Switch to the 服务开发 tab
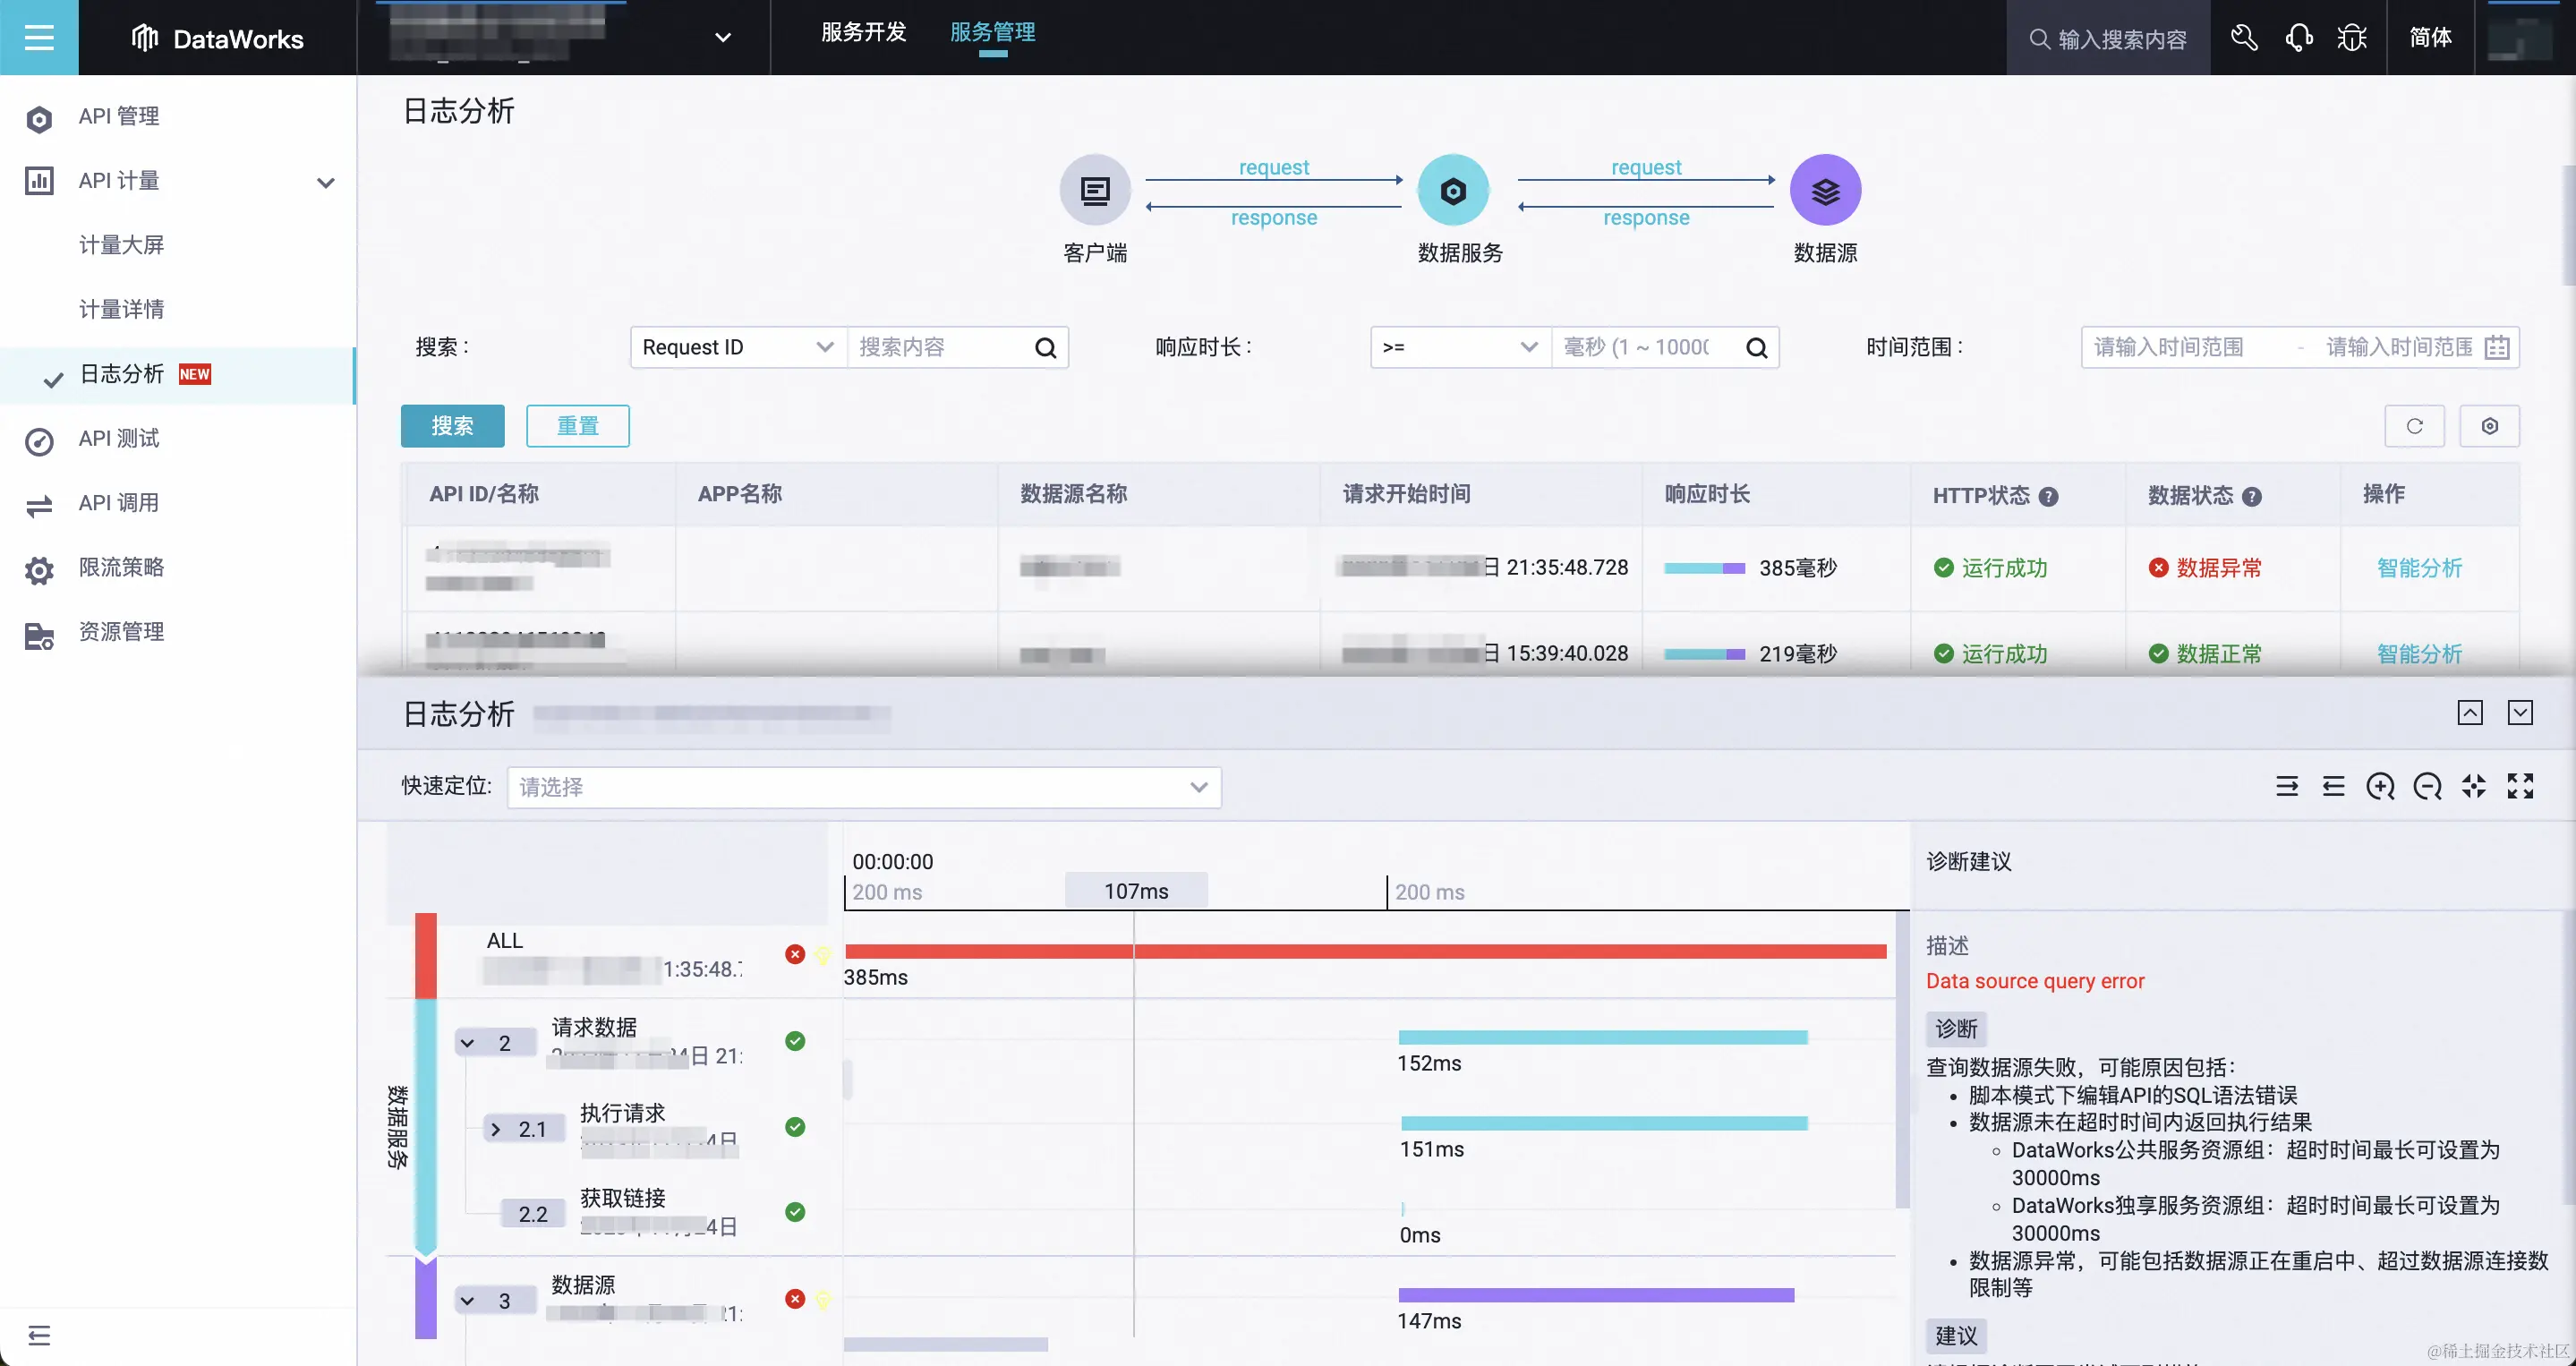 pyautogui.click(x=864, y=32)
